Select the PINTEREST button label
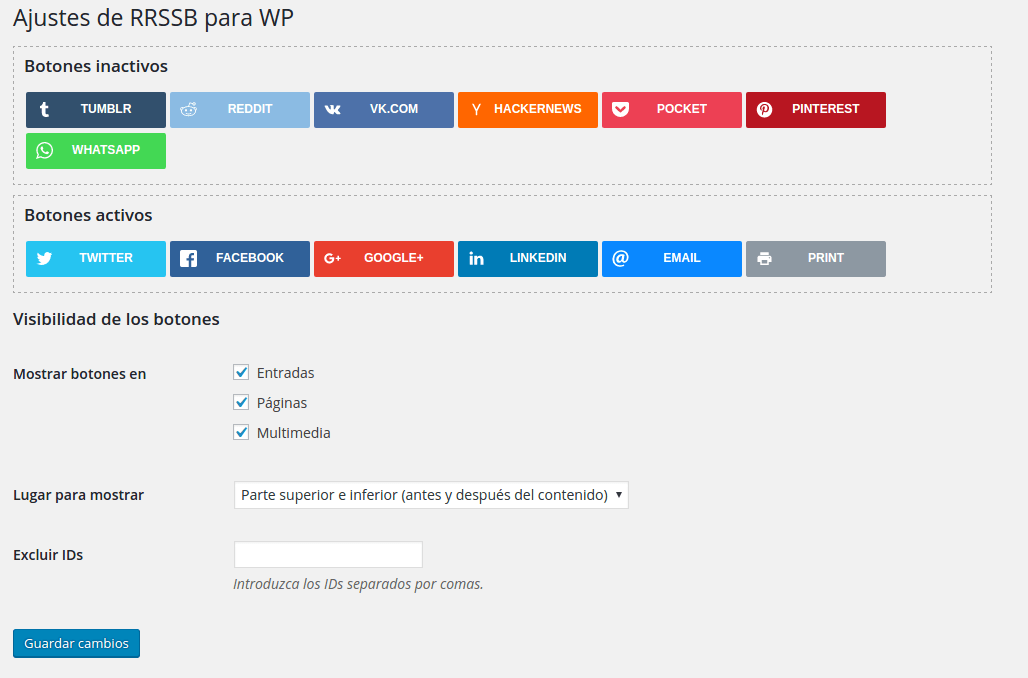 click(x=825, y=109)
